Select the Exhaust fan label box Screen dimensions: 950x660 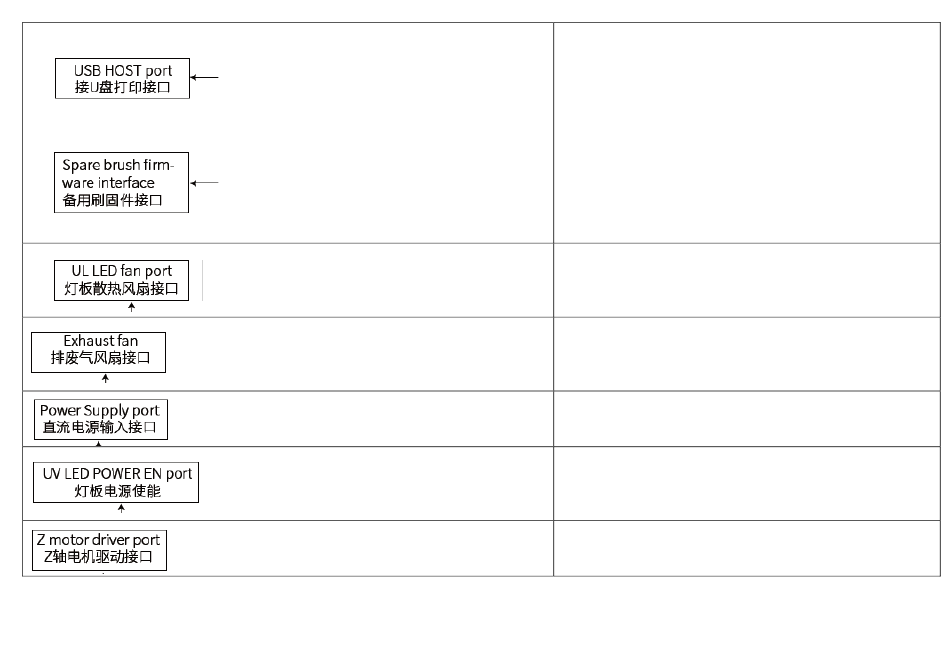tap(98, 352)
